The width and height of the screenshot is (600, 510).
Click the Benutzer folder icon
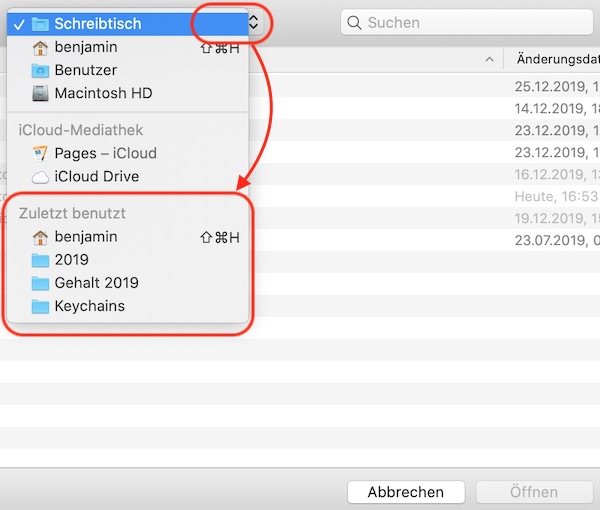click(40, 71)
